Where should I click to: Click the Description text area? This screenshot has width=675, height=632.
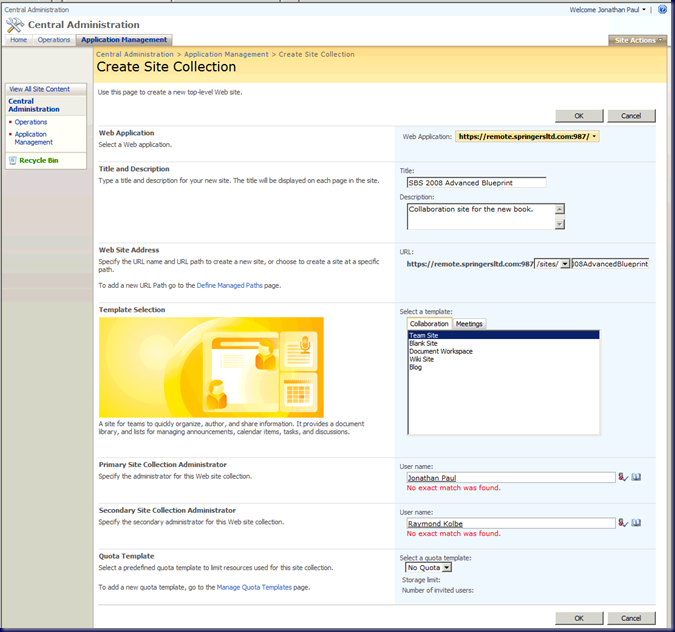[x=481, y=217]
